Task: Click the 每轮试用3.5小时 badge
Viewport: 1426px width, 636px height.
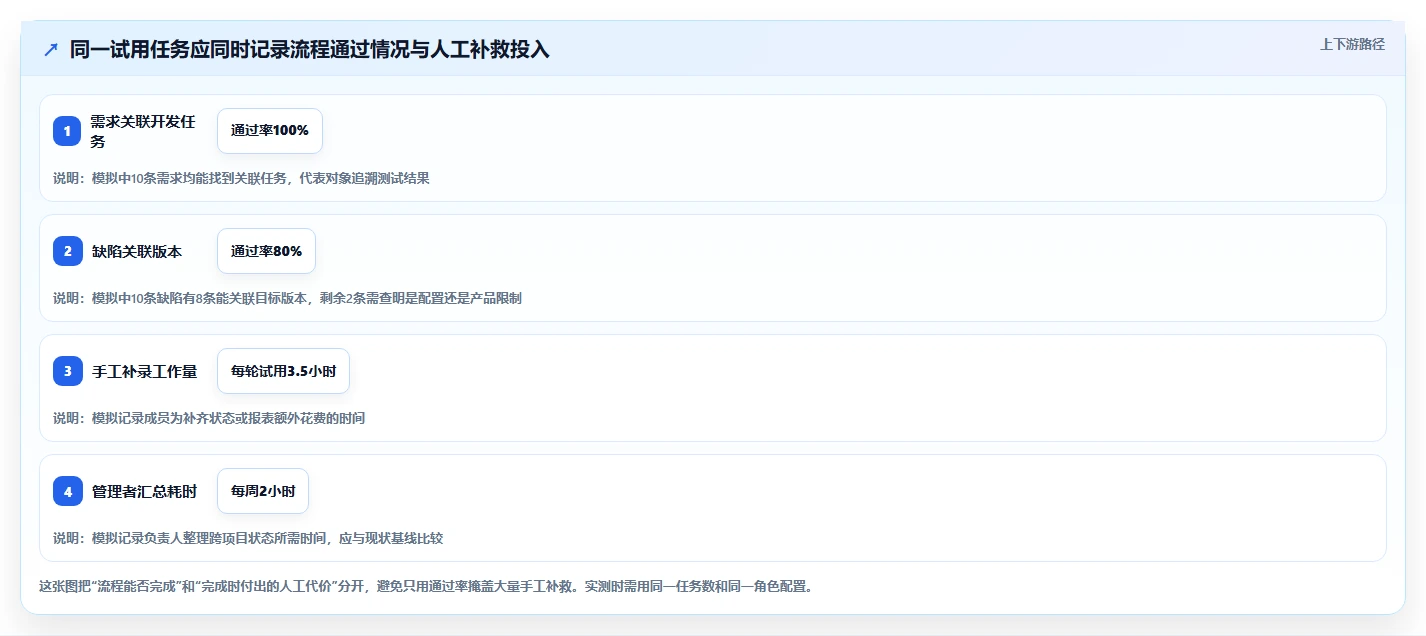Action: point(283,371)
